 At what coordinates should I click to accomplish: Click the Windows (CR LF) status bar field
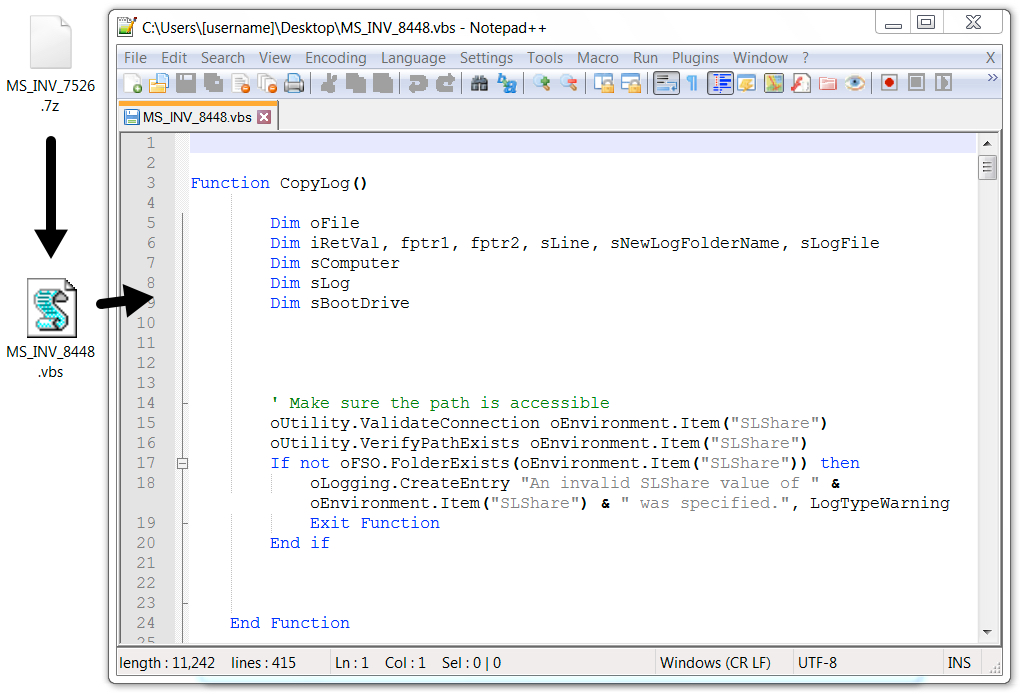[716, 663]
